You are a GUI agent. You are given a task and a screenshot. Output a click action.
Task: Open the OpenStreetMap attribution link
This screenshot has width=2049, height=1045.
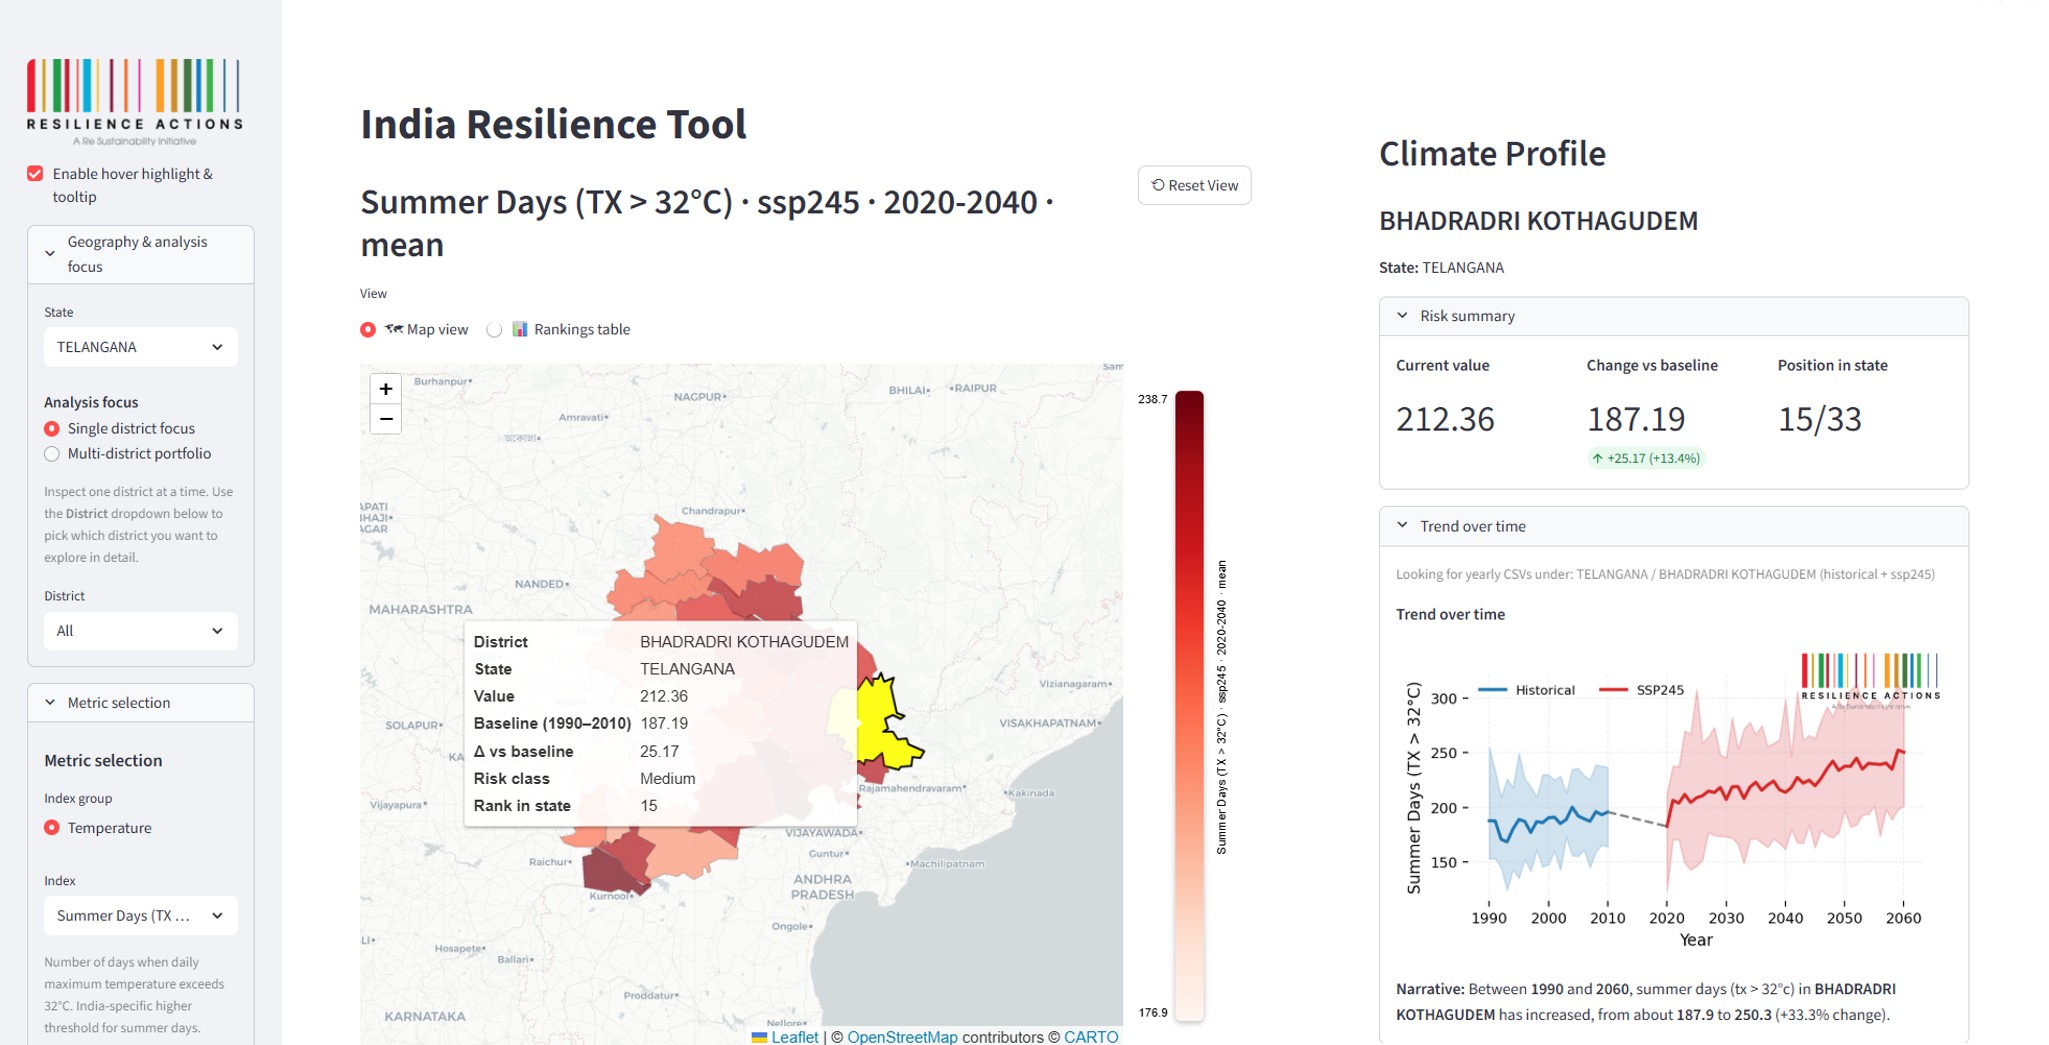(x=901, y=1037)
